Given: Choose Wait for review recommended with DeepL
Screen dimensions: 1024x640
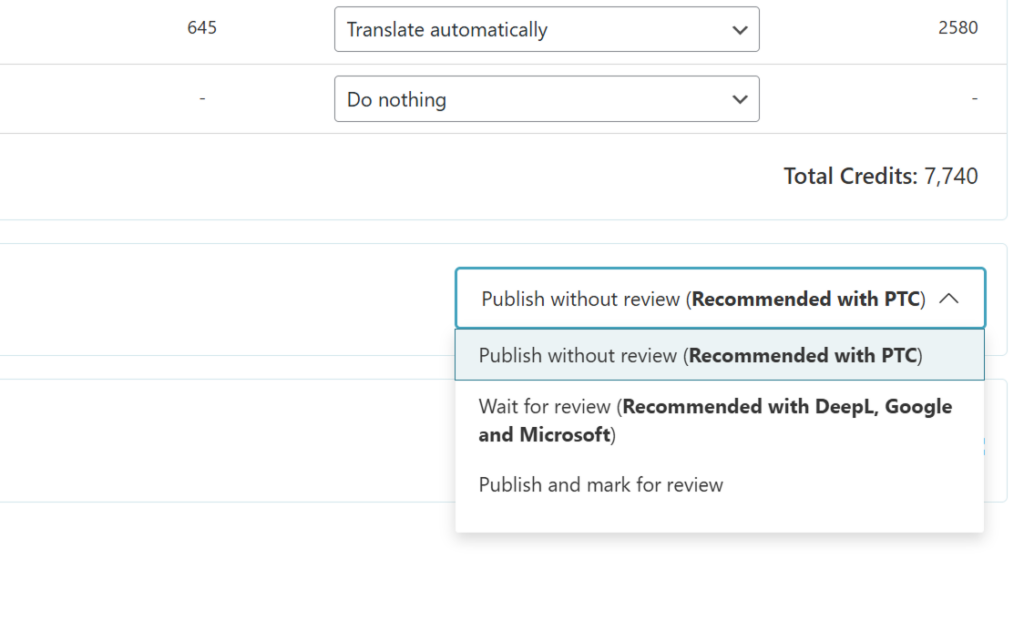Looking at the screenshot, I should (x=716, y=420).
